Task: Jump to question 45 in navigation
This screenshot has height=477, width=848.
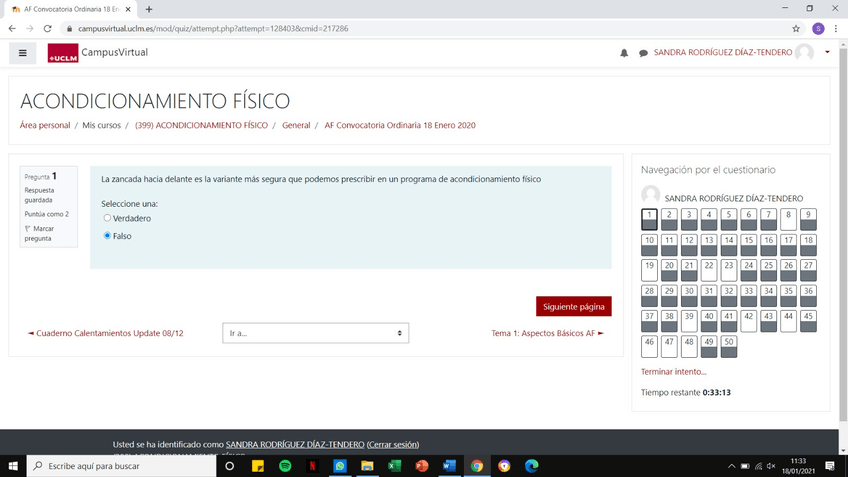Action: pyautogui.click(x=809, y=321)
